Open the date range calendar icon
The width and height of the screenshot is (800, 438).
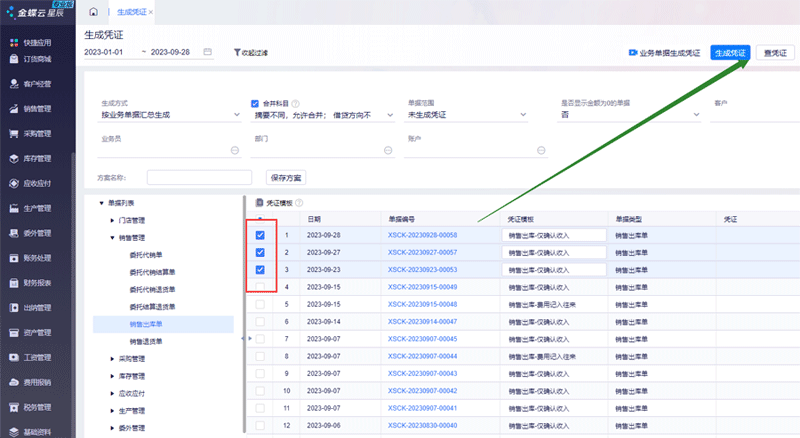click(x=208, y=52)
